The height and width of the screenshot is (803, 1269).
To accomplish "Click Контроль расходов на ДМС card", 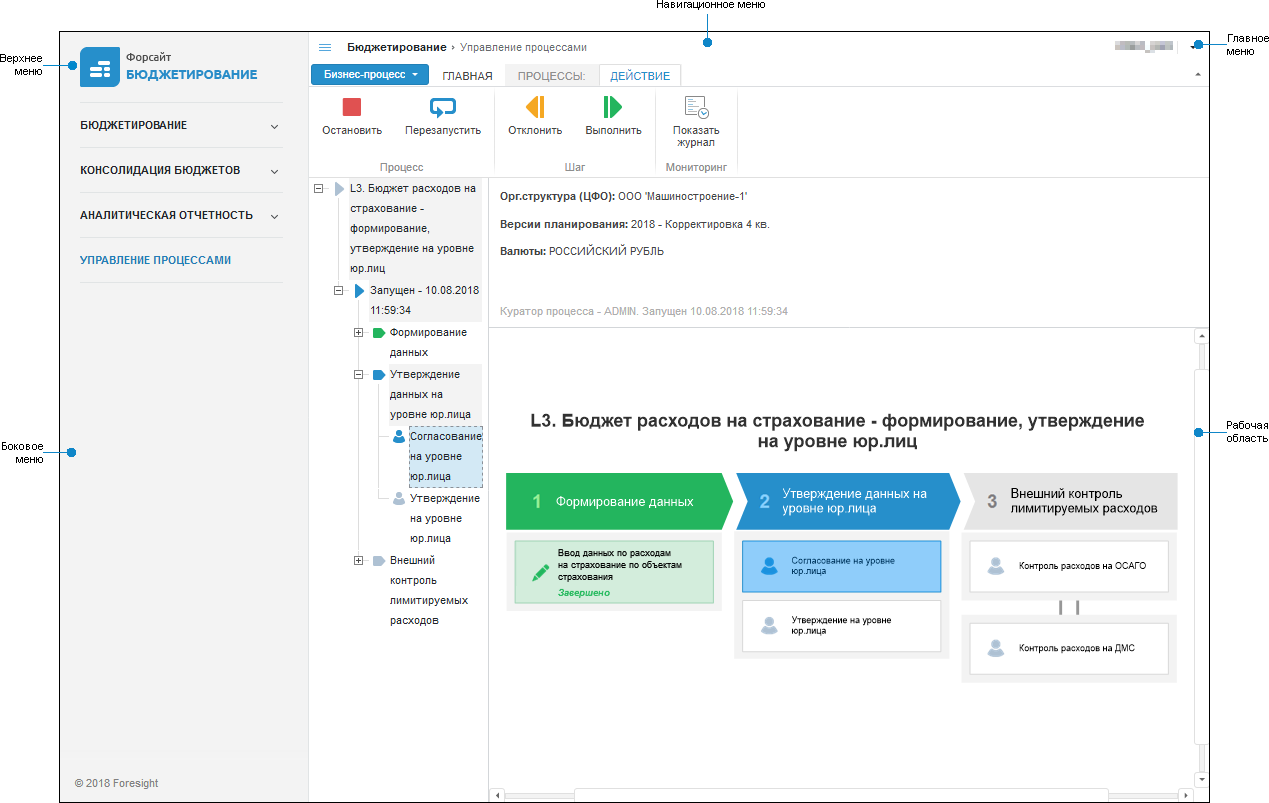I will (x=1069, y=648).
